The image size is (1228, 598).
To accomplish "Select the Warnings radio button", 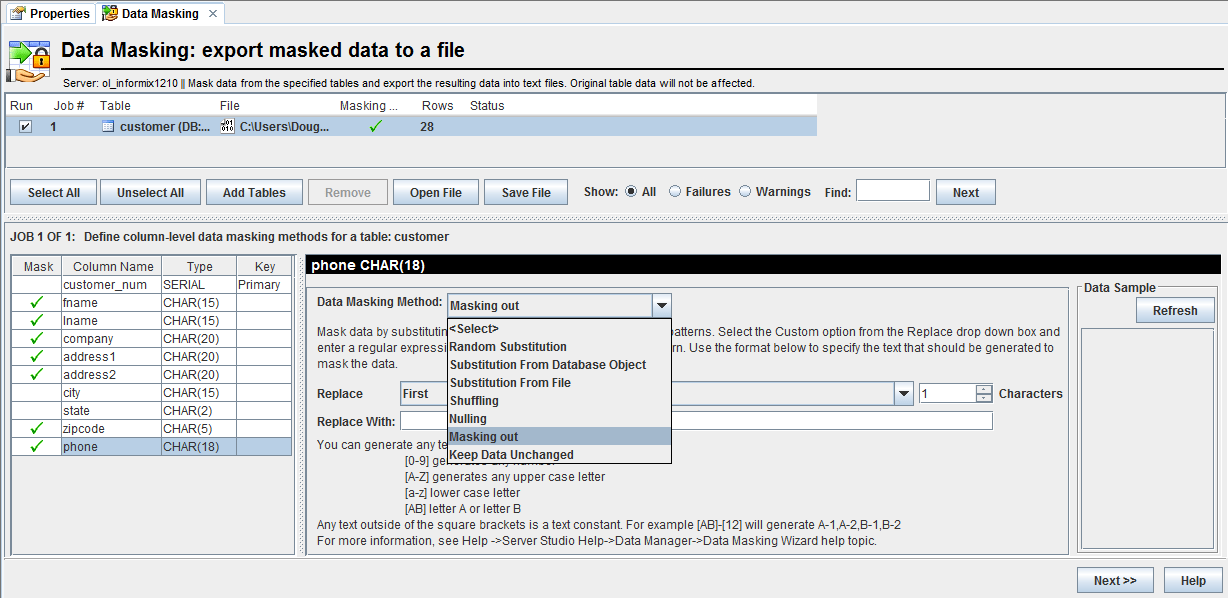I will tap(745, 192).
